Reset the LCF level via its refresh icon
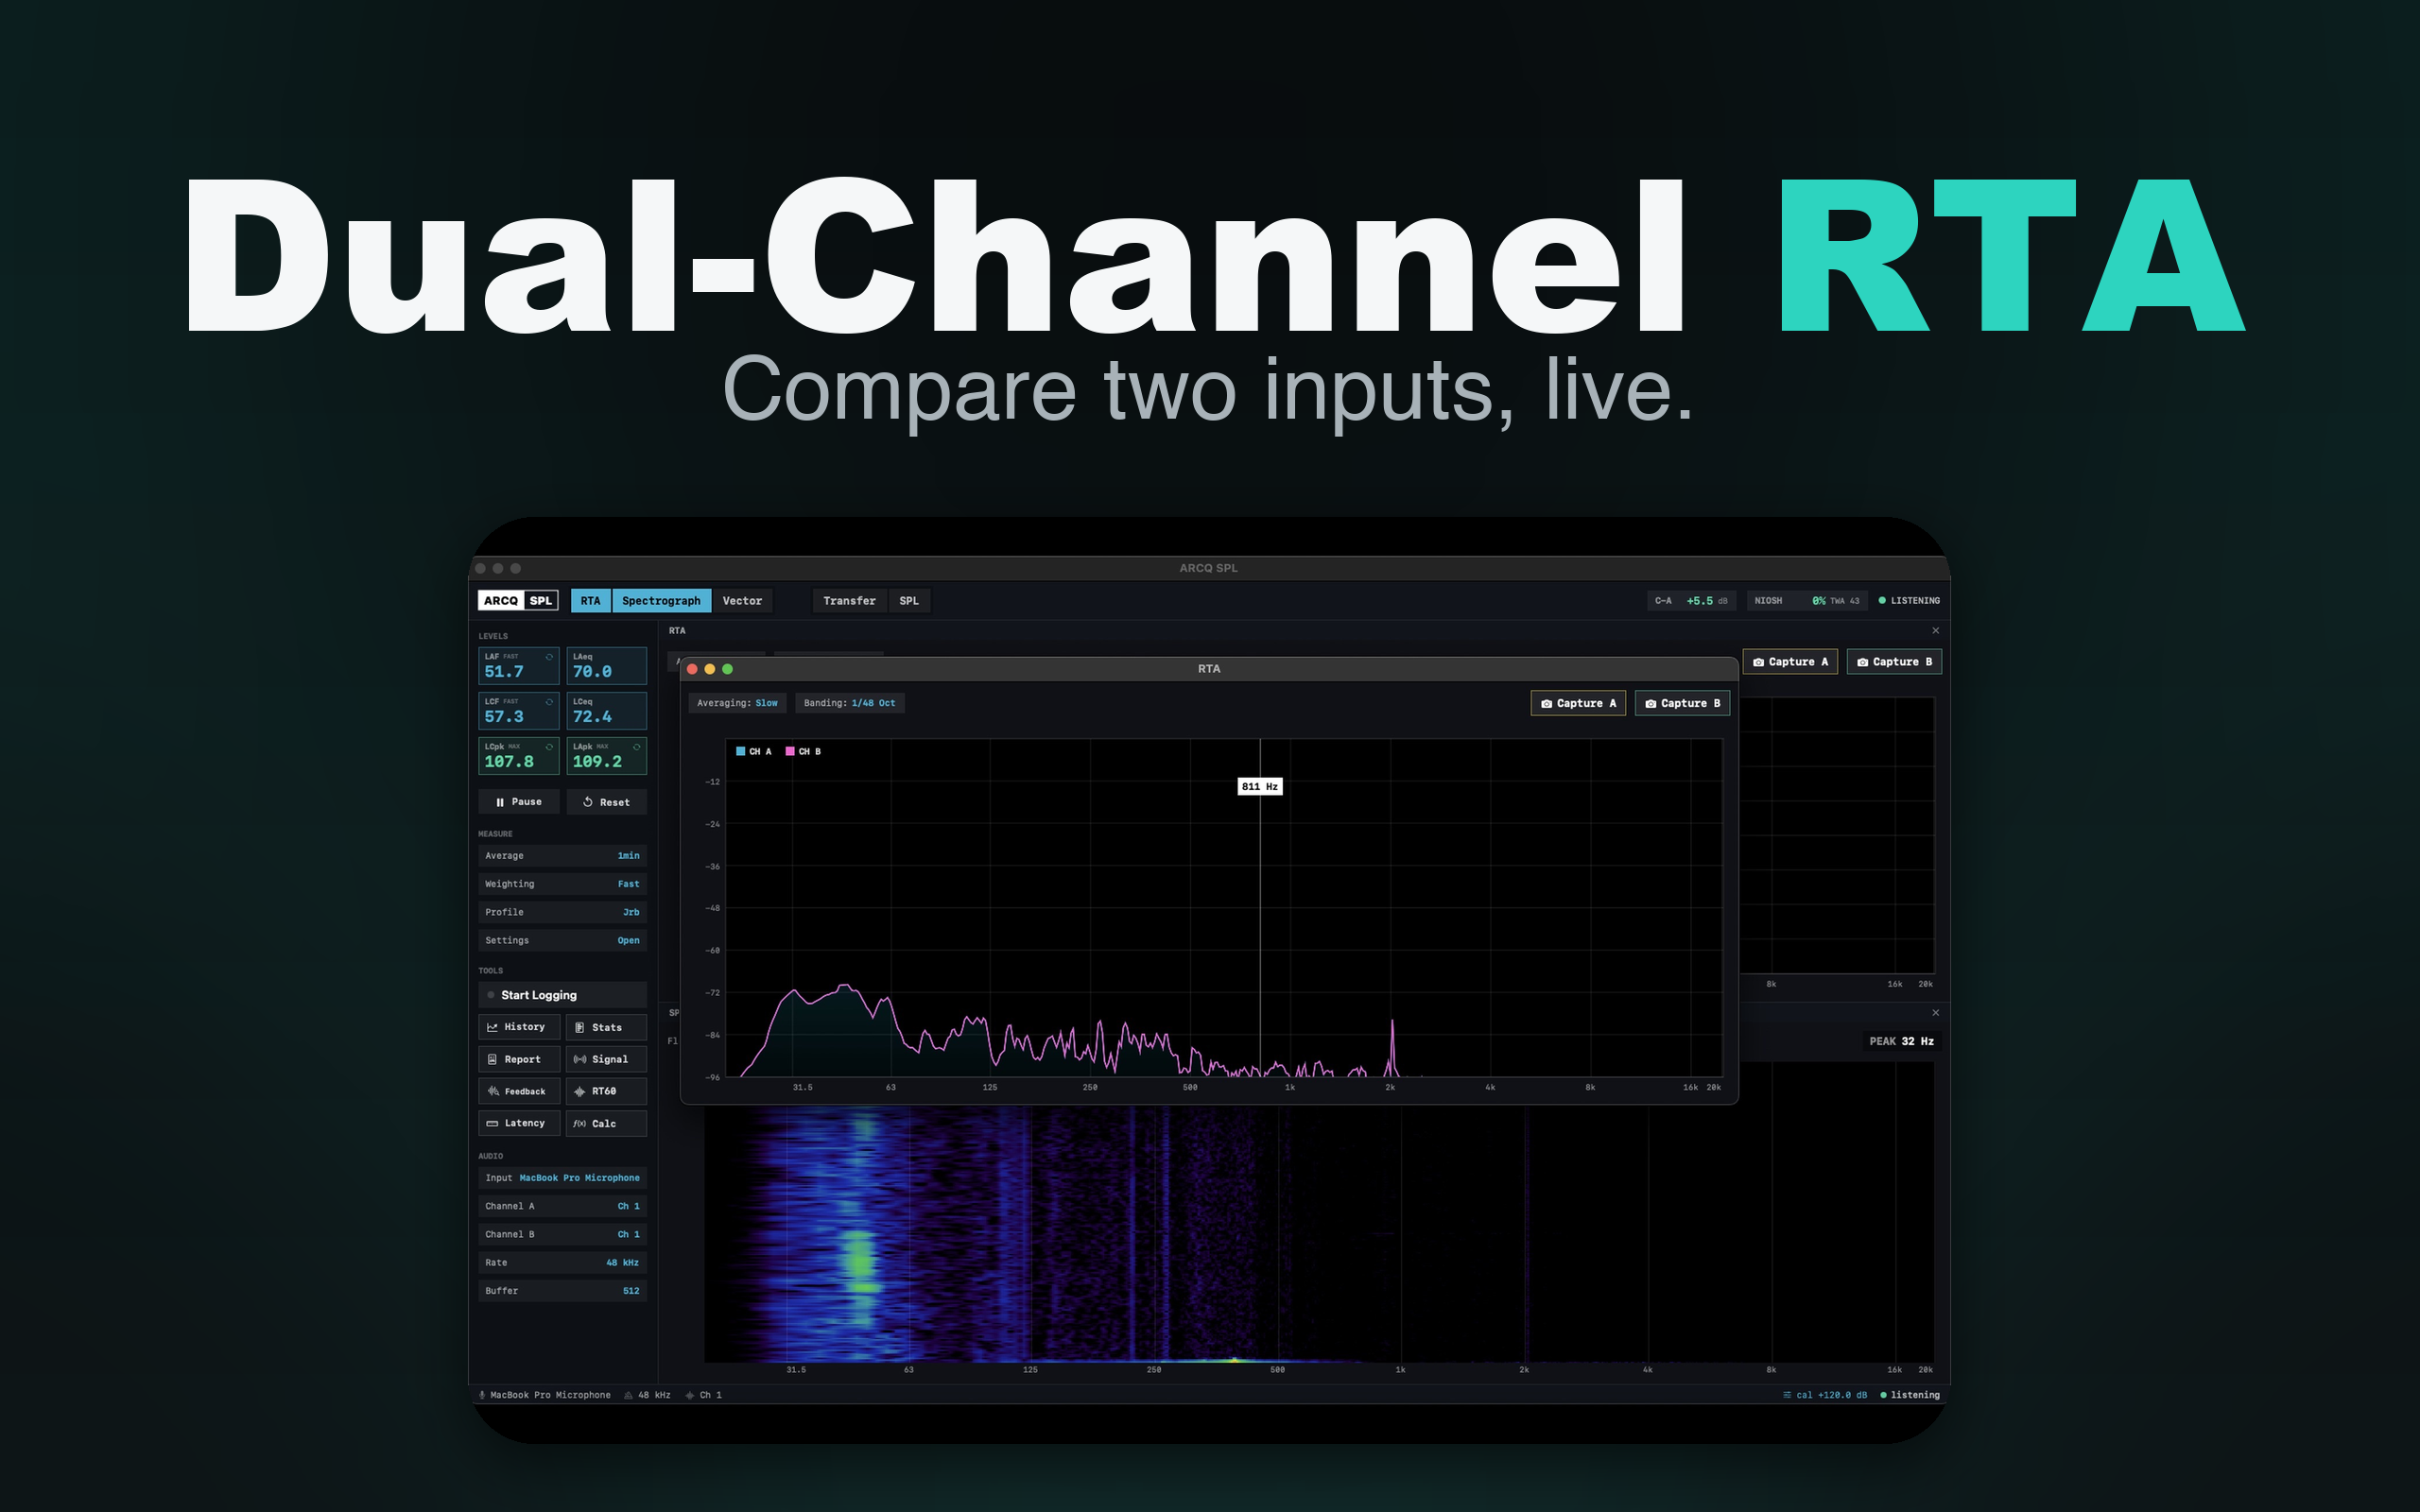 pos(549,702)
